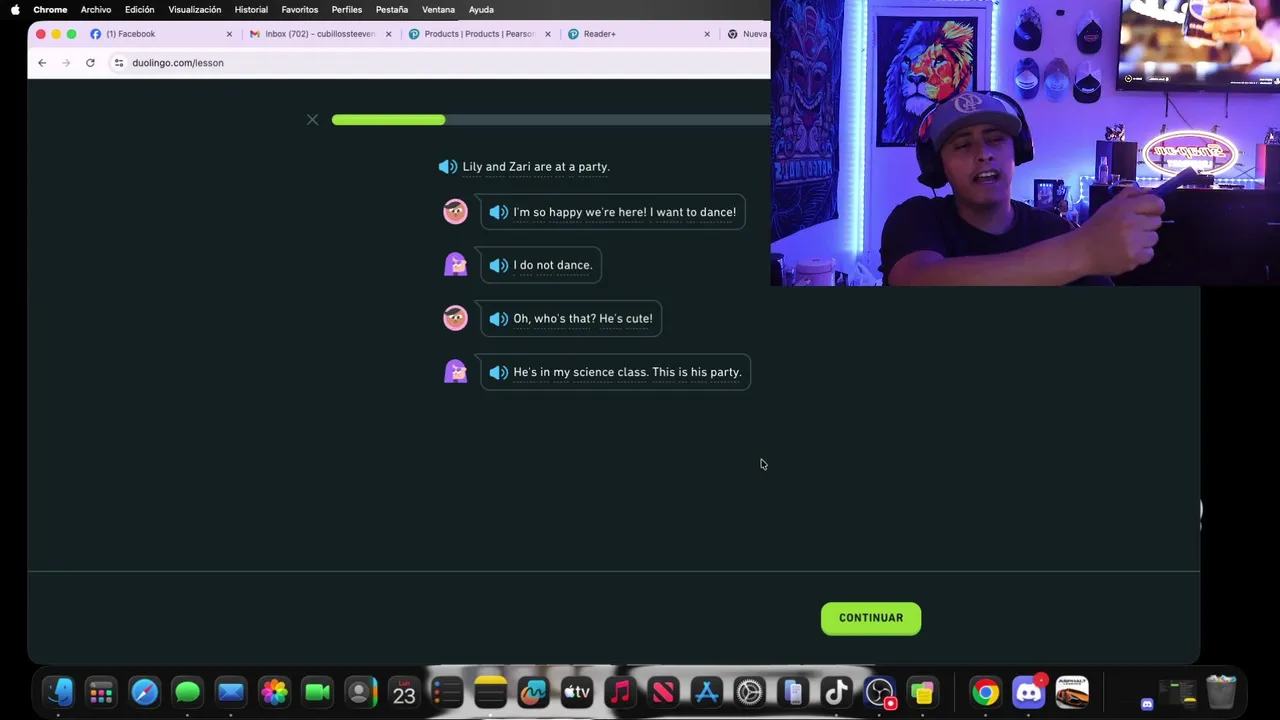Close the lesson with the X icon
Viewport: 1280px width, 720px height.
click(x=312, y=120)
